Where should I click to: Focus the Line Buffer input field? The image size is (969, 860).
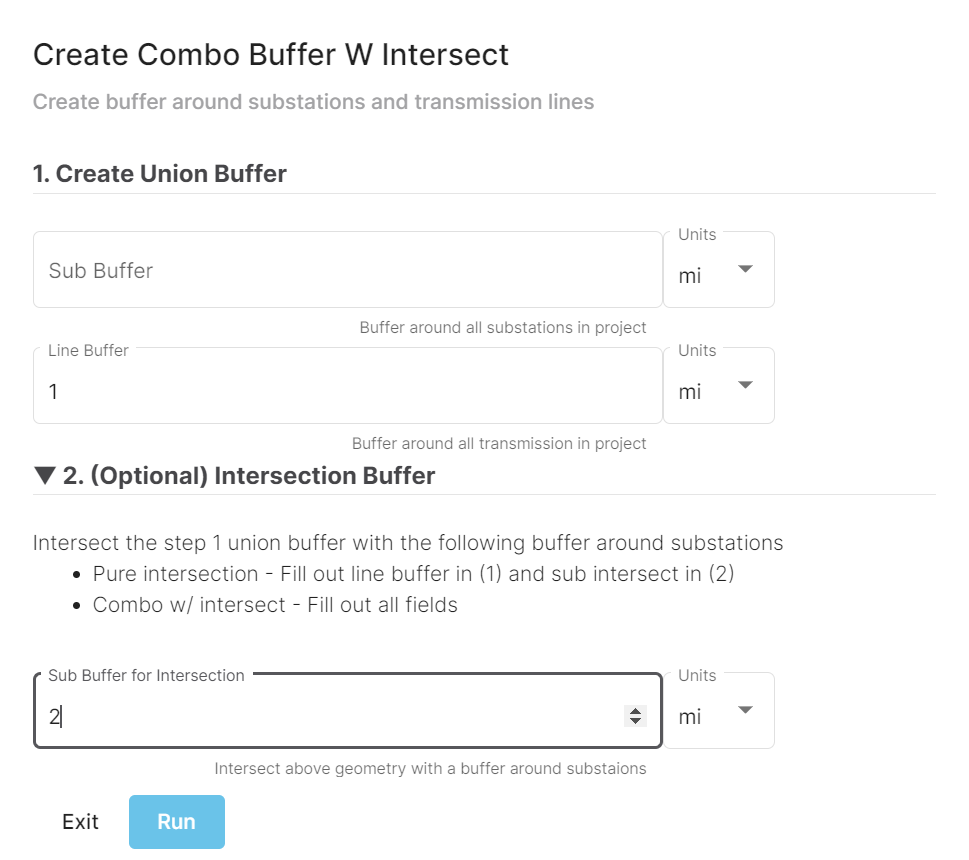click(300, 391)
